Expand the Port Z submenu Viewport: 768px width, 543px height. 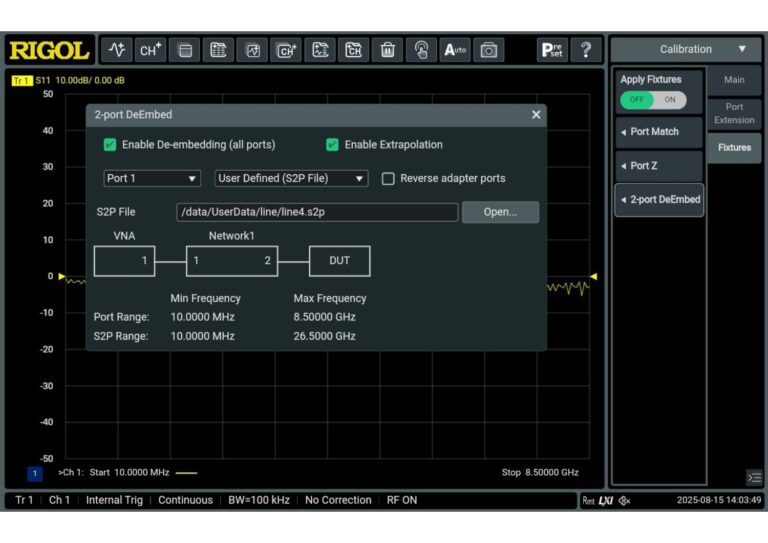click(x=659, y=166)
